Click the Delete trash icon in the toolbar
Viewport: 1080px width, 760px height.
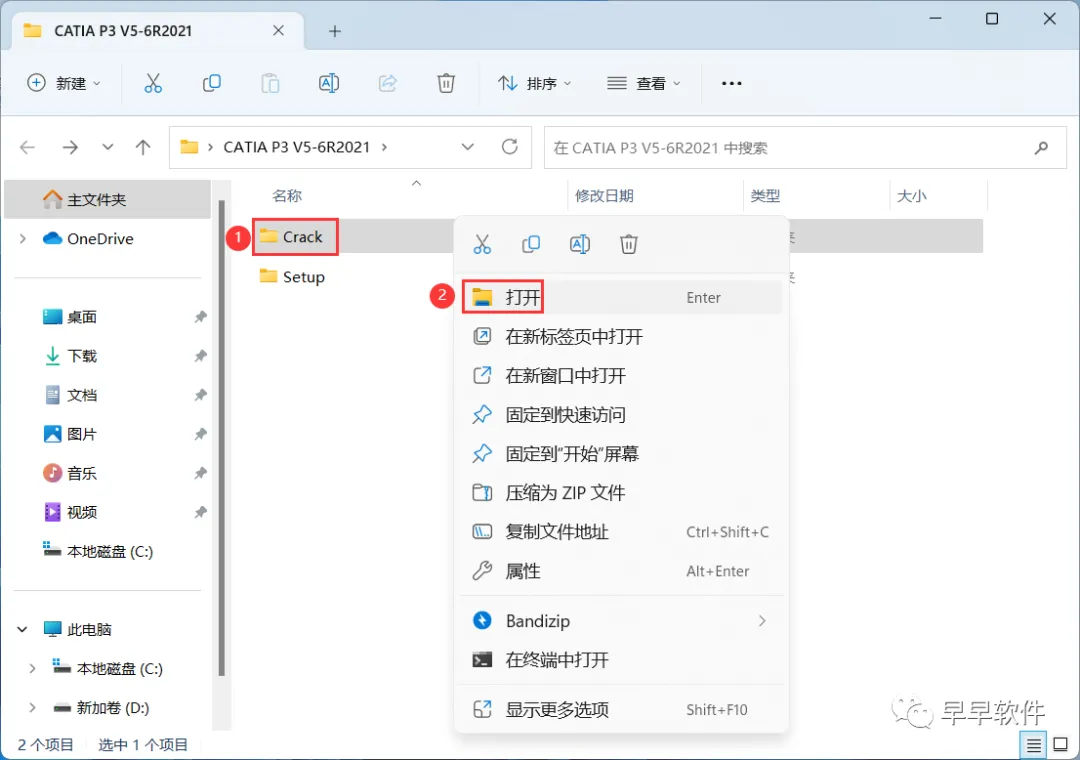446,83
